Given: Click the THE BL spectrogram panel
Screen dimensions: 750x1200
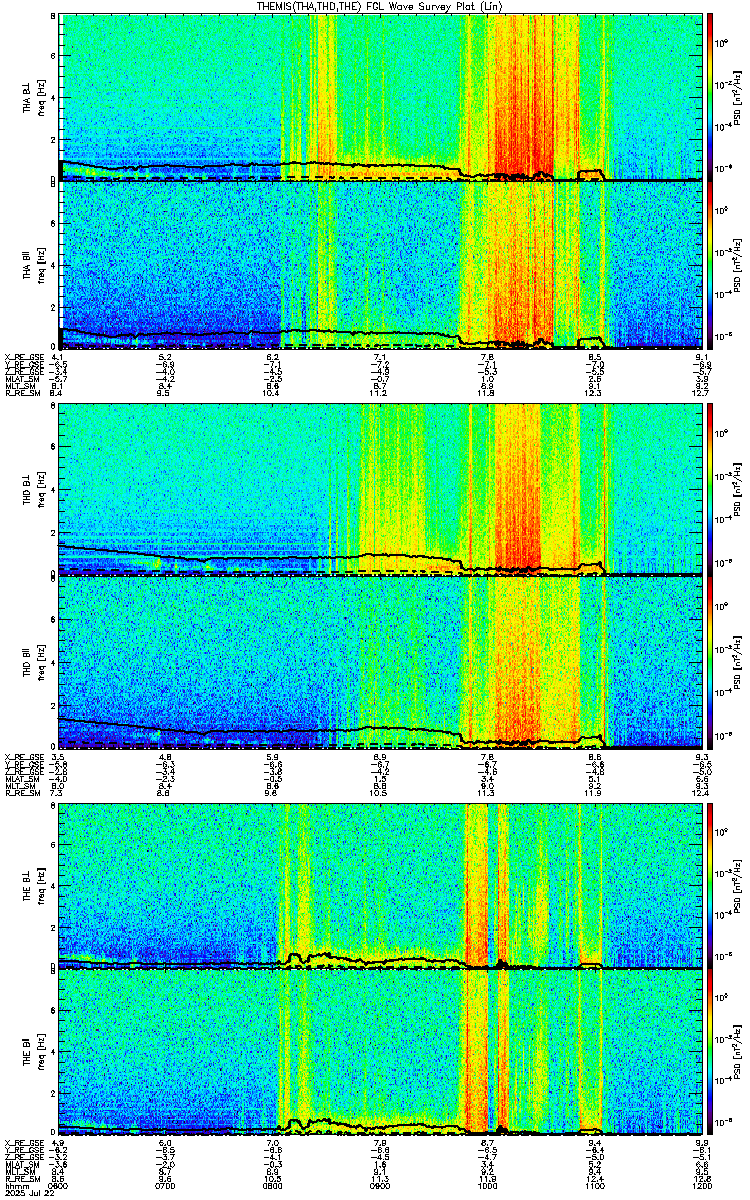Looking at the screenshot, I should coord(381,886).
